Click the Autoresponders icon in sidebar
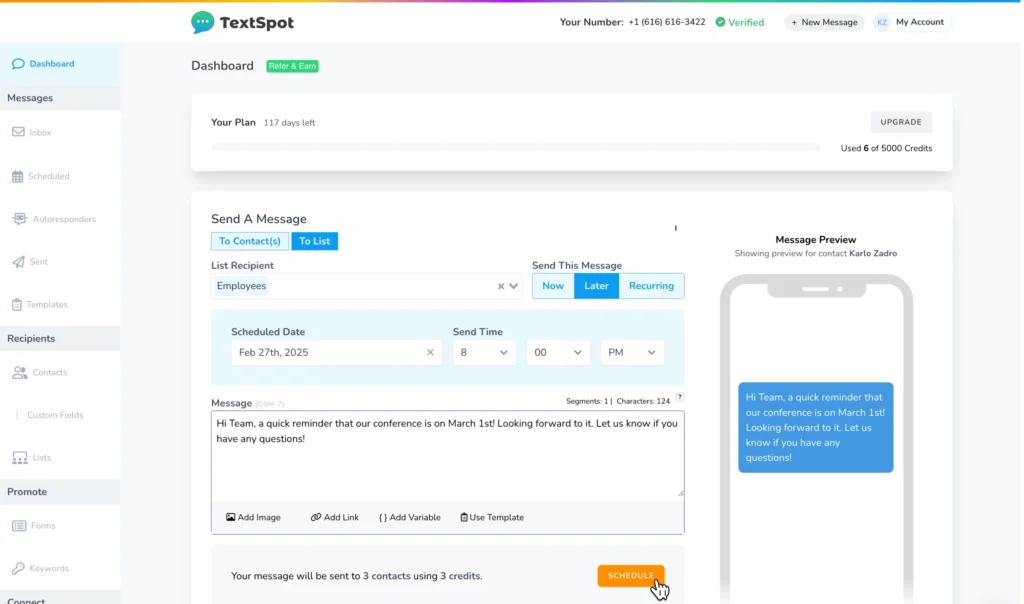The height and width of the screenshot is (604, 1024). pyautogui.click(x=20, y=219)
